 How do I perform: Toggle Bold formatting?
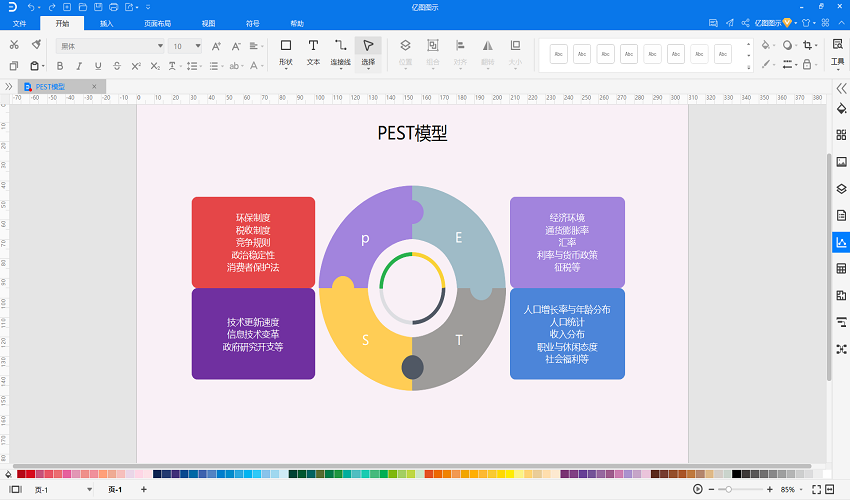[x=62, y=66]
